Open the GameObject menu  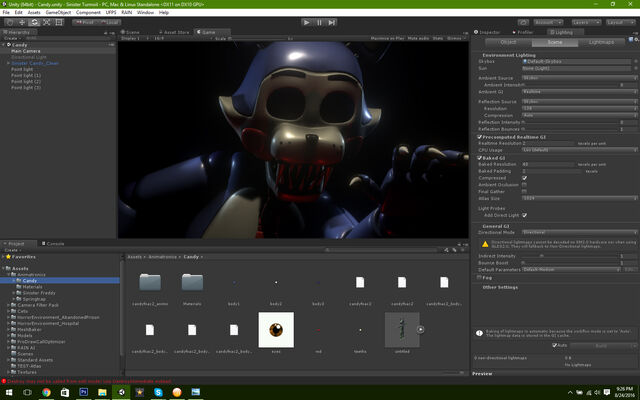point(58,12)
